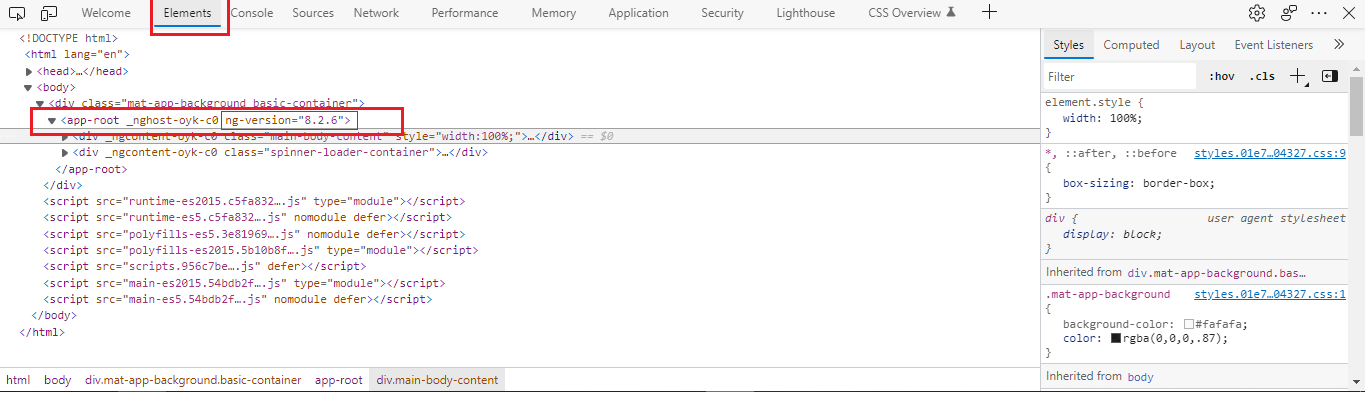Select html in the breadcrumb bar
Viewport: 1365px width, 393px height.
coord(18,380)
